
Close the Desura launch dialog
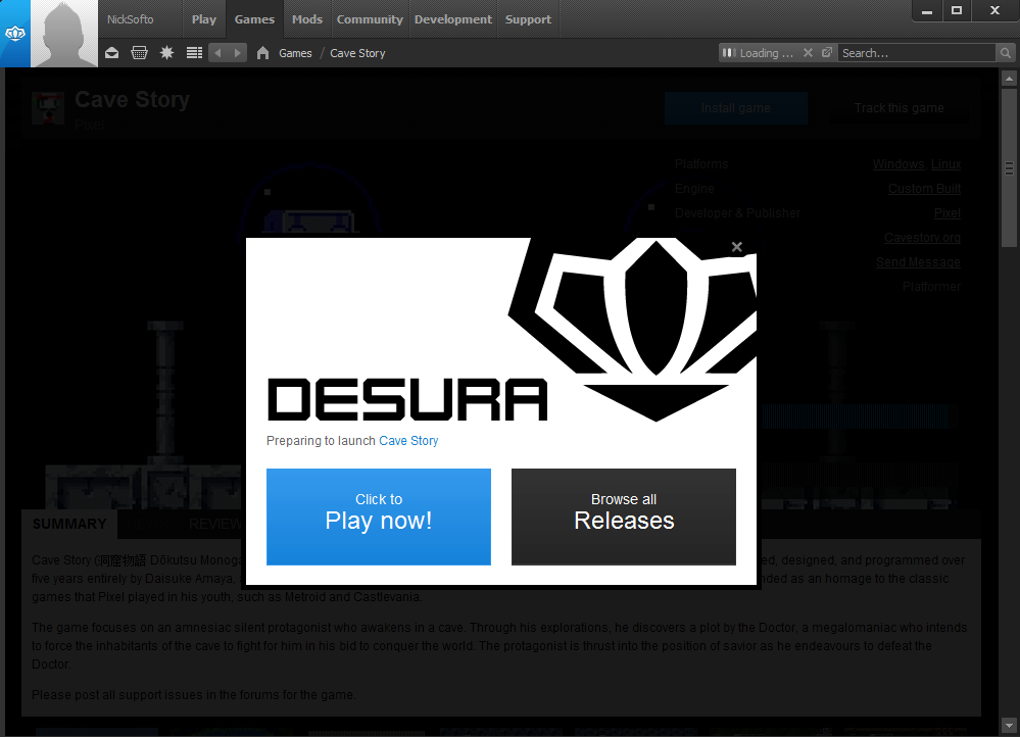coord(736,247)
